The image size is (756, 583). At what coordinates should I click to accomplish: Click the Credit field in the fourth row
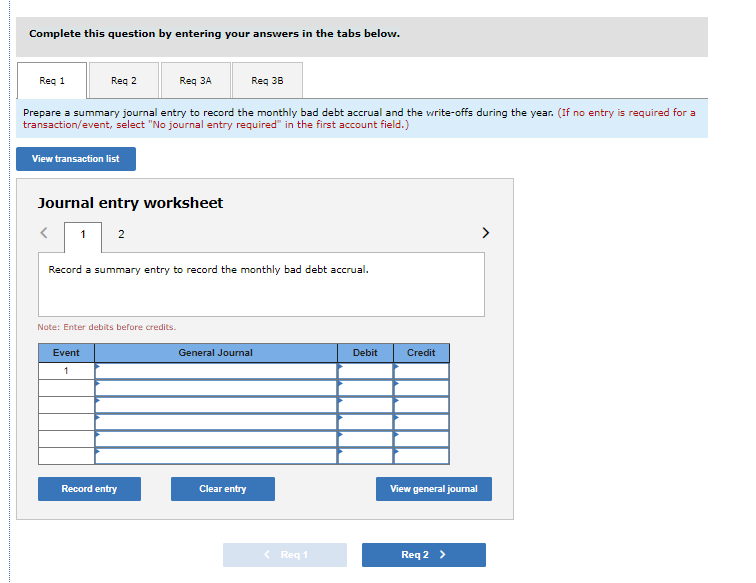click(421, 422)
